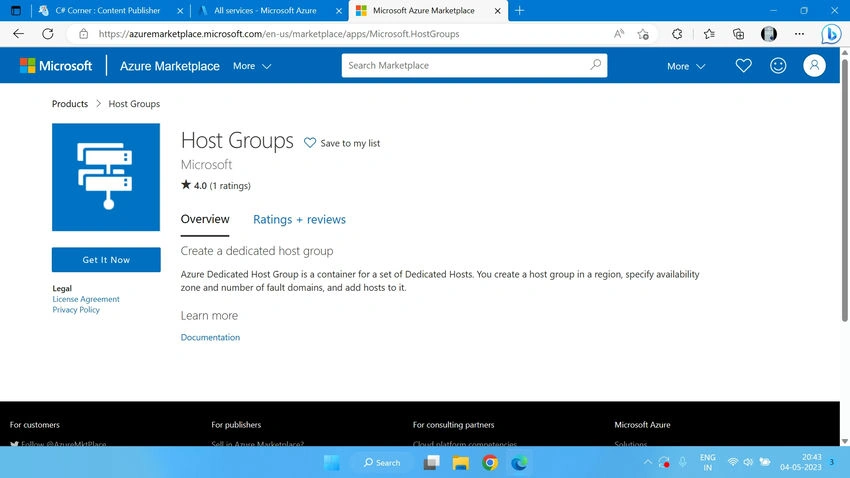Open browser collections icon
The height and width of the screenshot is (478, 850).
point(738,34)
